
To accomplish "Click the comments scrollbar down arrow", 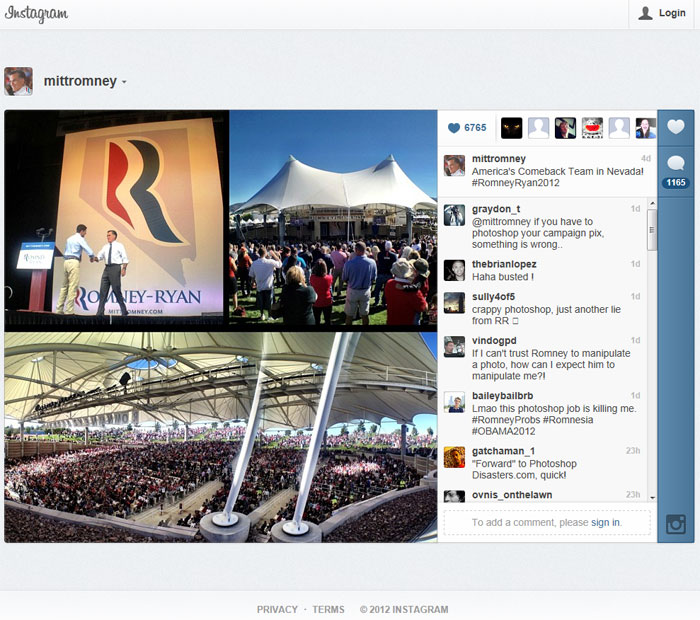I will click(652, 497).
